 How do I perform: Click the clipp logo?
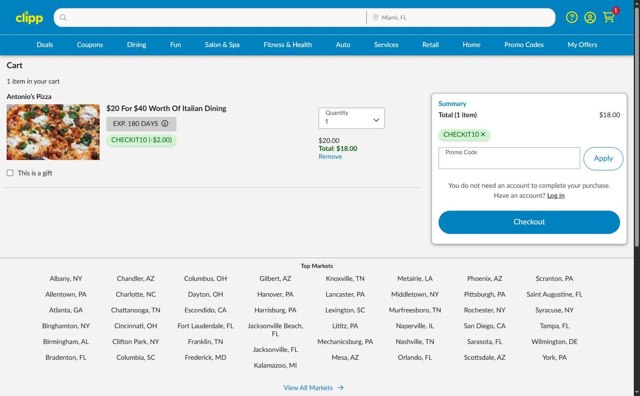[29, 18]
